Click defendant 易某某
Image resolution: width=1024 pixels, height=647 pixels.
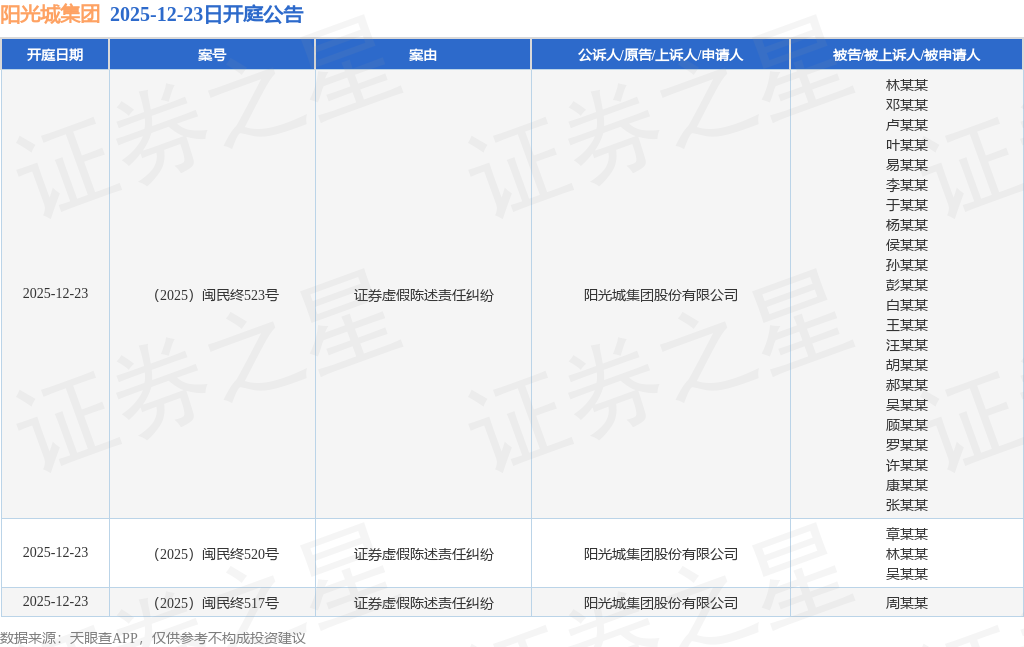pos(906,165)
